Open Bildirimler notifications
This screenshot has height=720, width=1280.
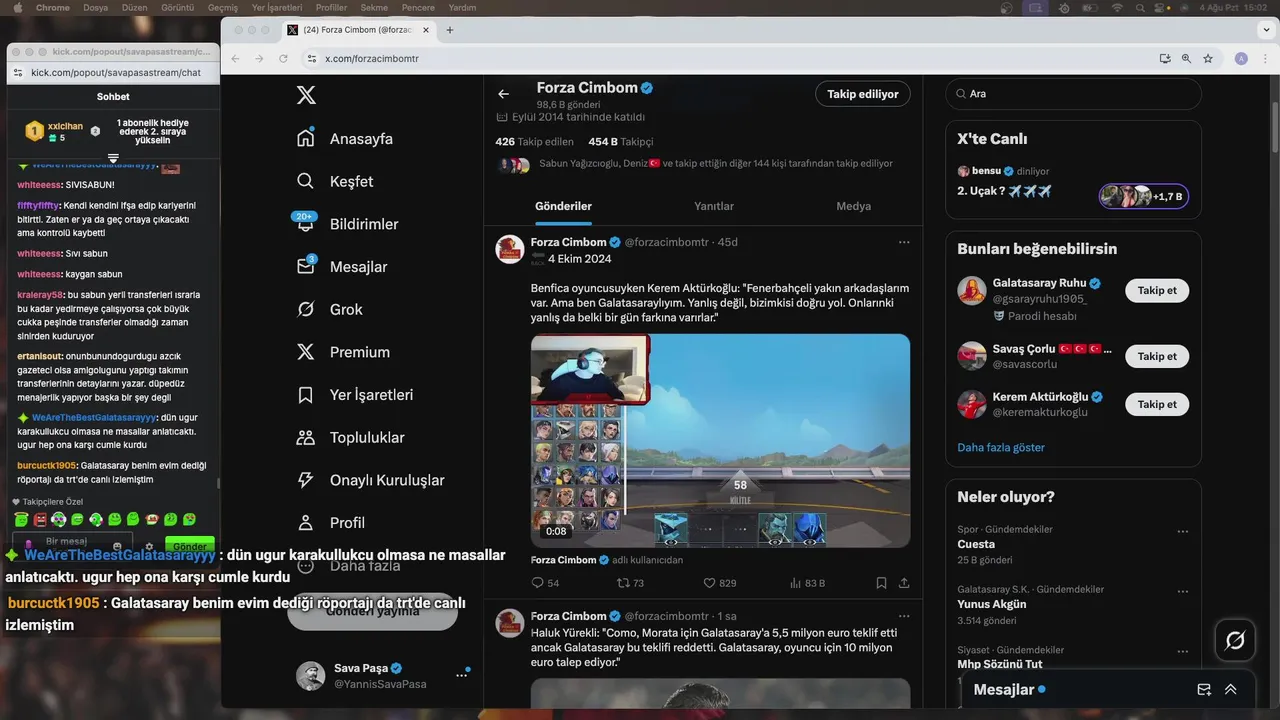347,224
